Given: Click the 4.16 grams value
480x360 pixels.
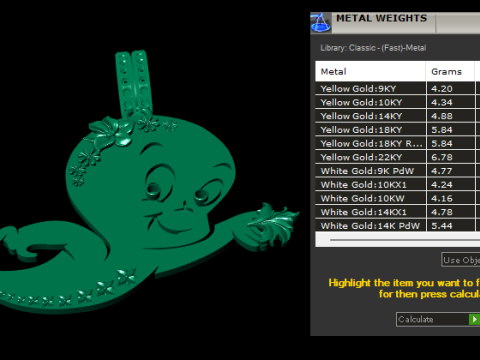Looking at the screenshot, I should tap(442, 198).
